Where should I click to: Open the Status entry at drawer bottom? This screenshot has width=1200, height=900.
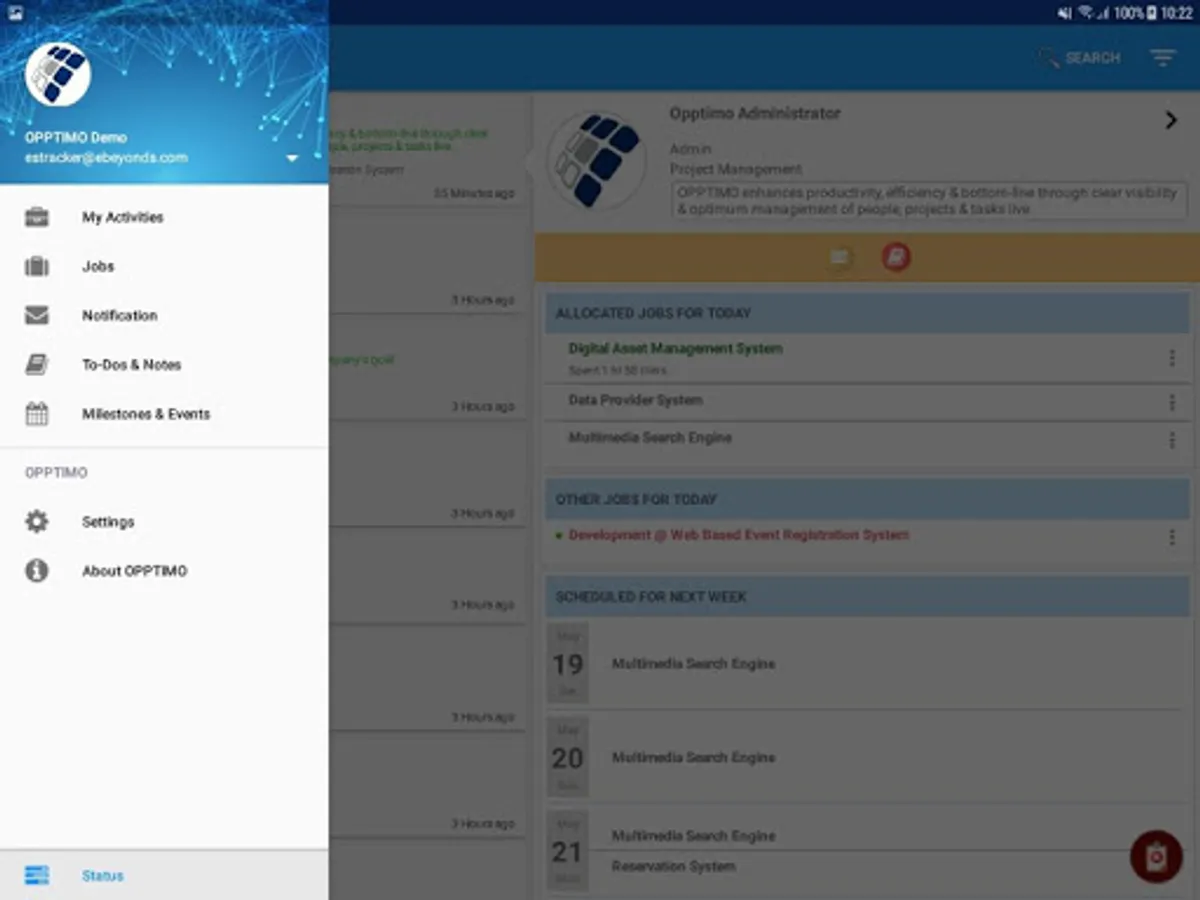164,875
